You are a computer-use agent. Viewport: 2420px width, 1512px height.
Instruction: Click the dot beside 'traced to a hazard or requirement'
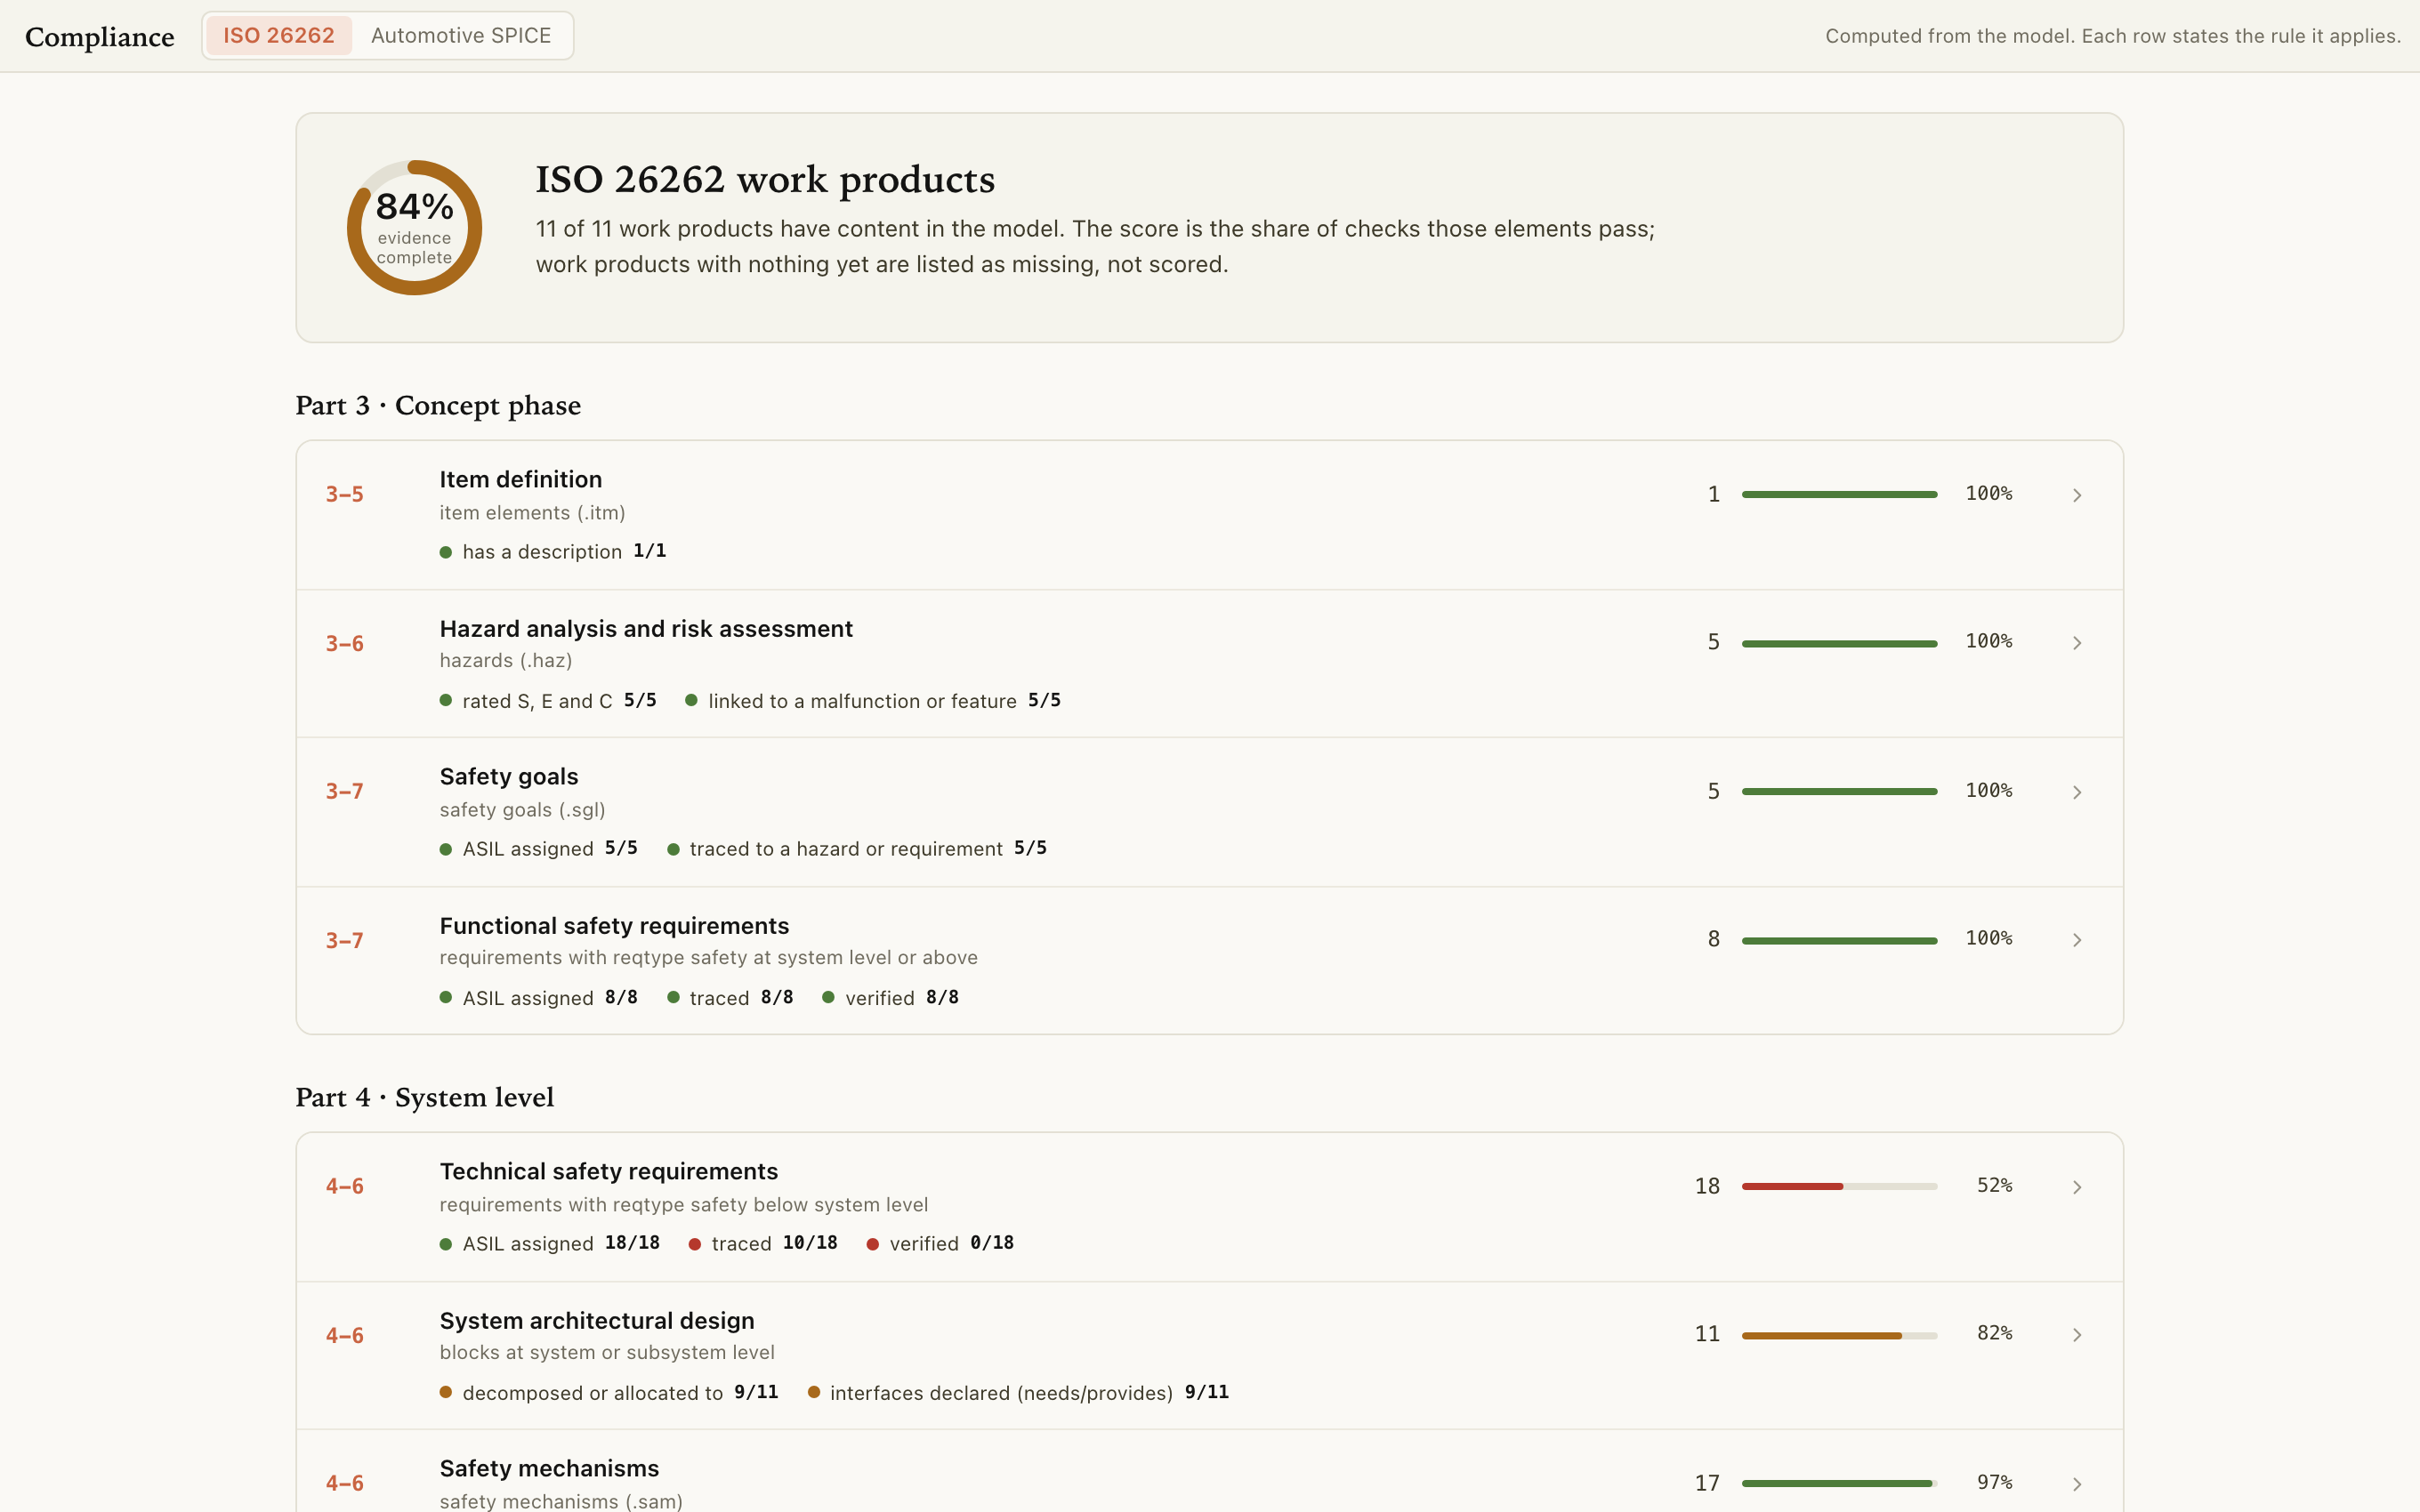pos(673,850)
